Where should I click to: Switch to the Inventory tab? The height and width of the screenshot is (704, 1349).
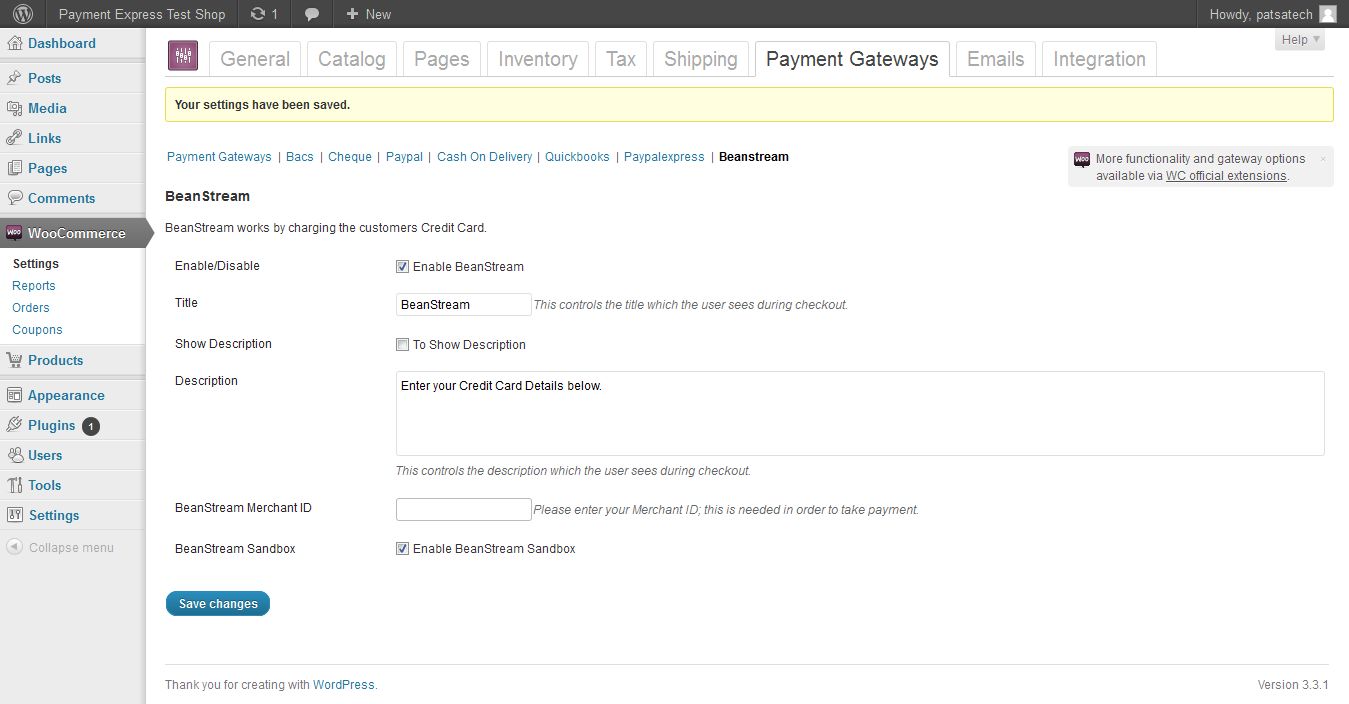point(538,59)
